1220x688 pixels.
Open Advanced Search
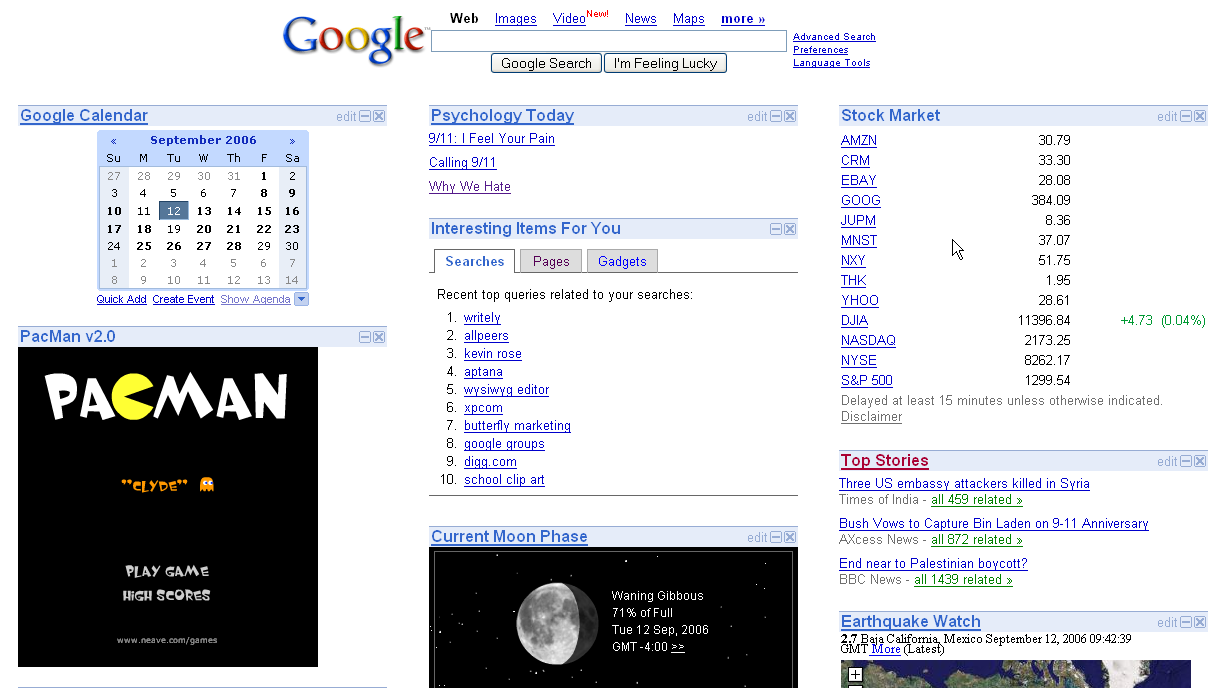(834, 37)
